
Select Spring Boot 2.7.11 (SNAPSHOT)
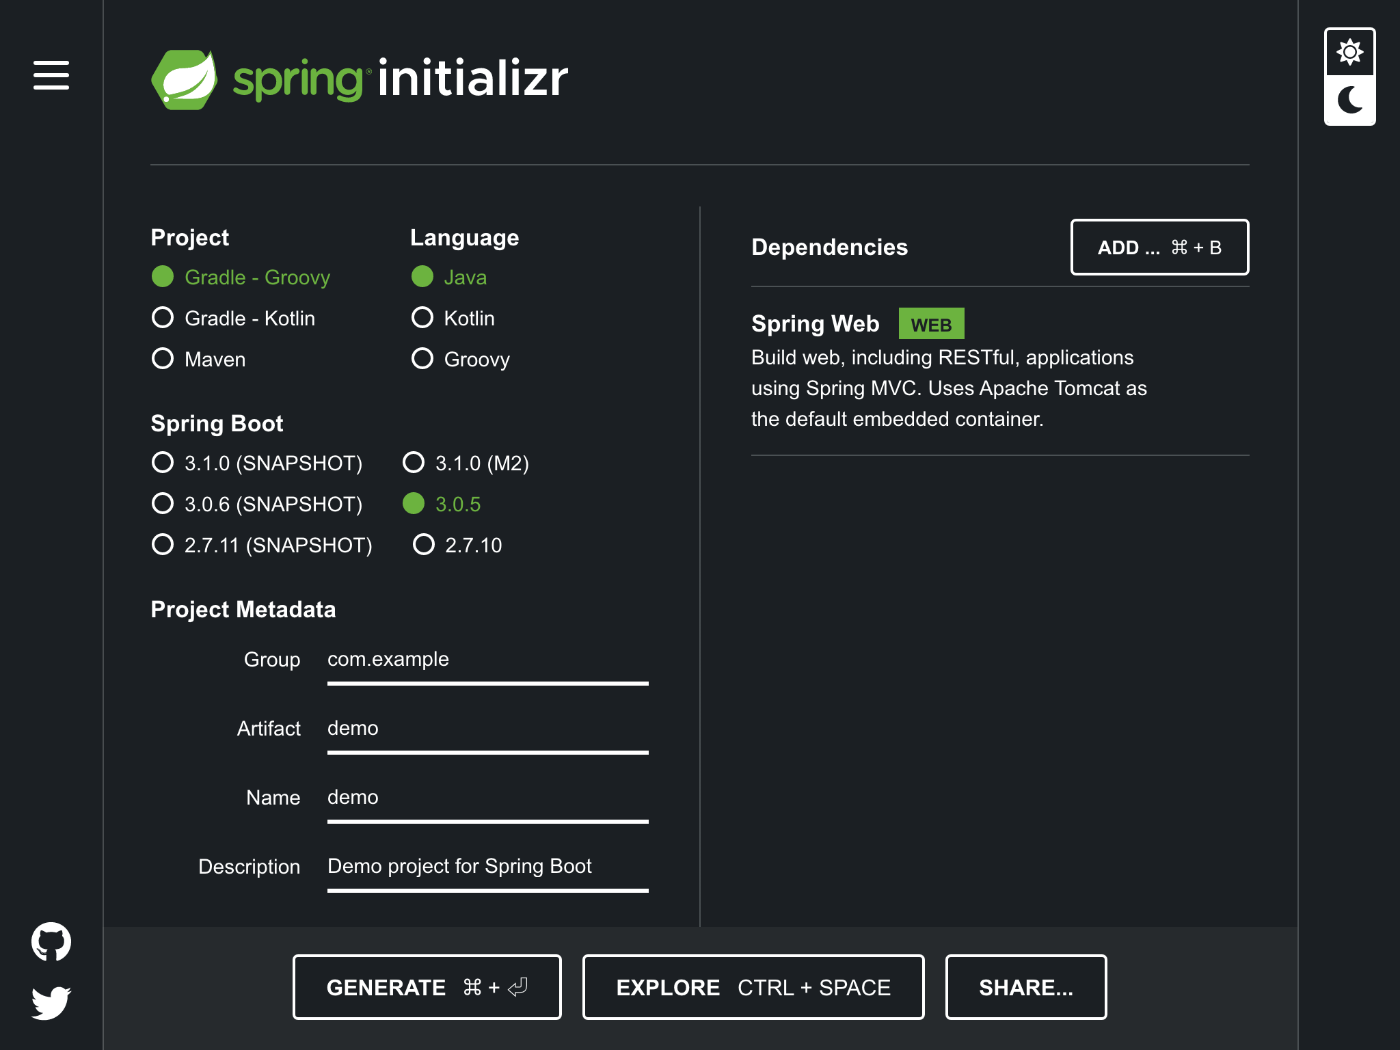click(262, 545)
